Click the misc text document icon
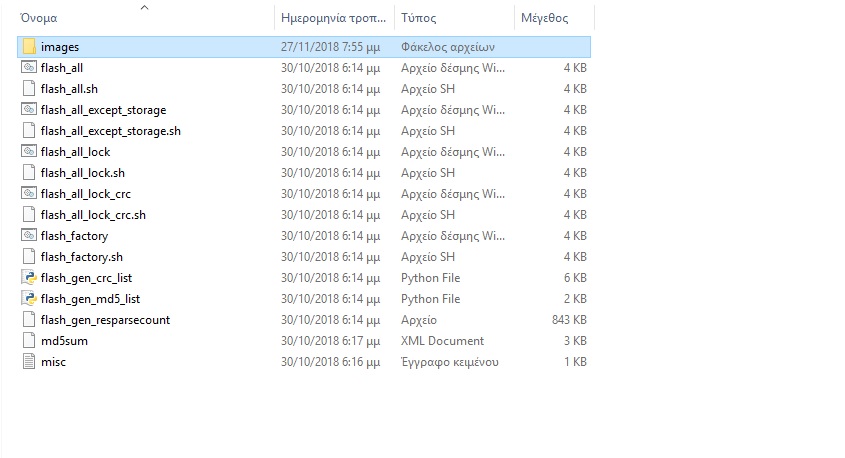 click(x=29, y=362)
